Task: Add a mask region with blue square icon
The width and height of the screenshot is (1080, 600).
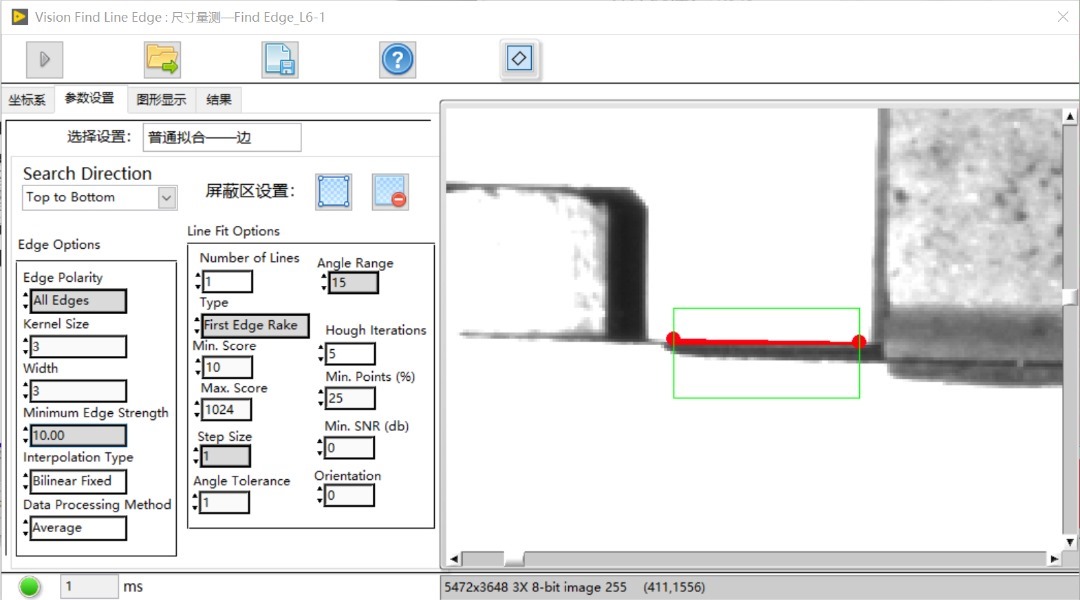Action: (x=334, y=192)
